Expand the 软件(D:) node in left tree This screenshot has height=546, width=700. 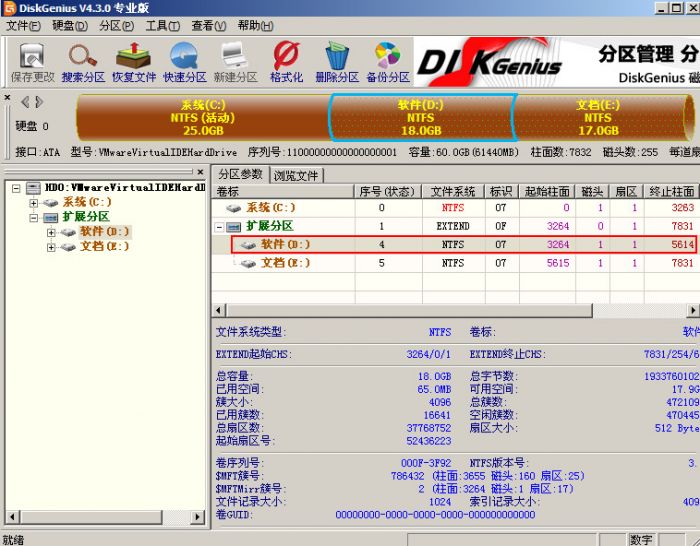click(x=52, y=232)
